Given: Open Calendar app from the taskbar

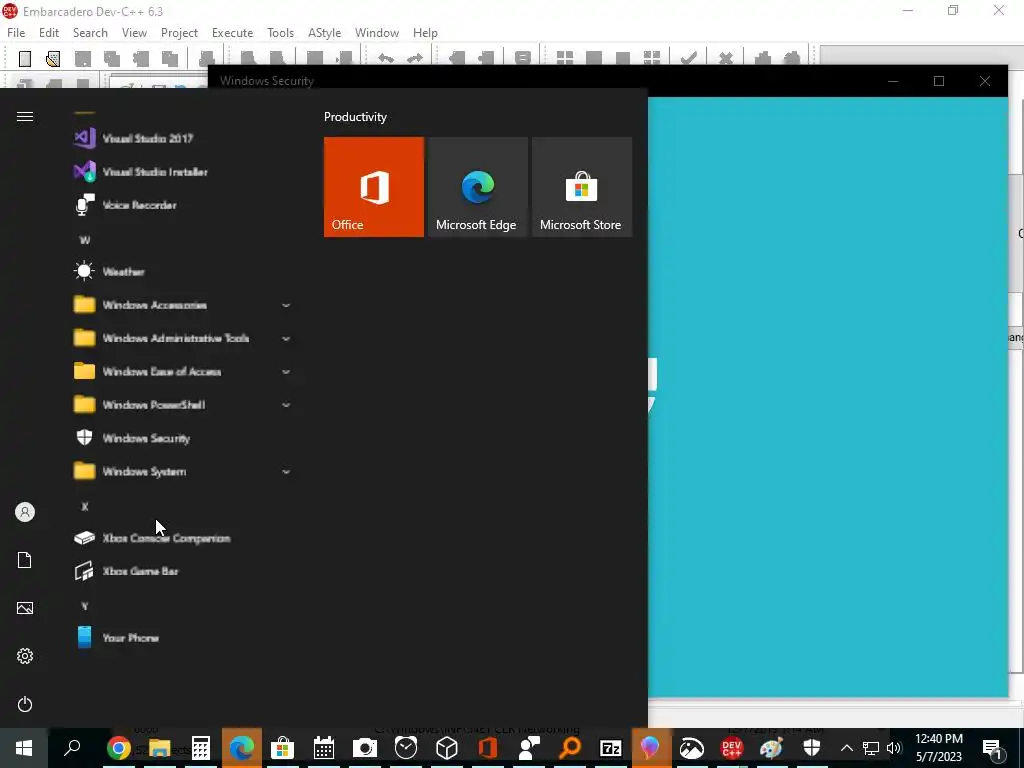Looking at the screenshot, I should (x=324, y=748).
